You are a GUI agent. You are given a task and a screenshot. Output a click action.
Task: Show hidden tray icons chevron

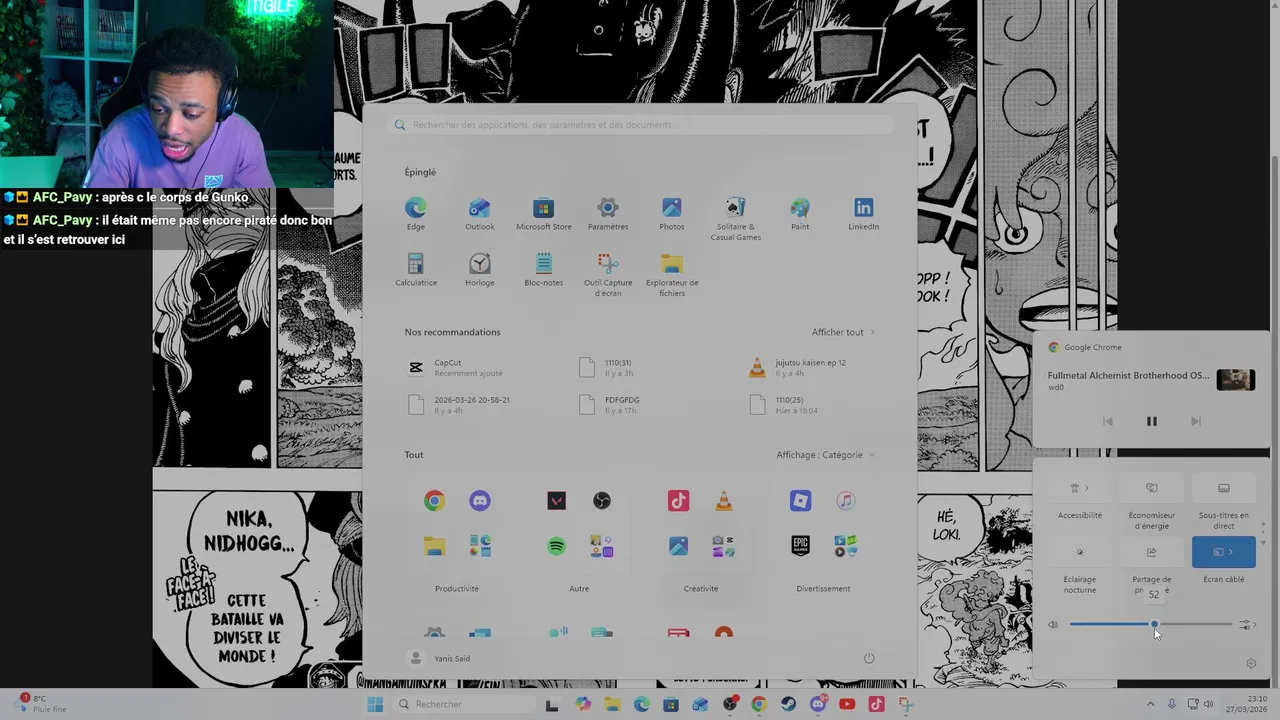click(1150, 704)
